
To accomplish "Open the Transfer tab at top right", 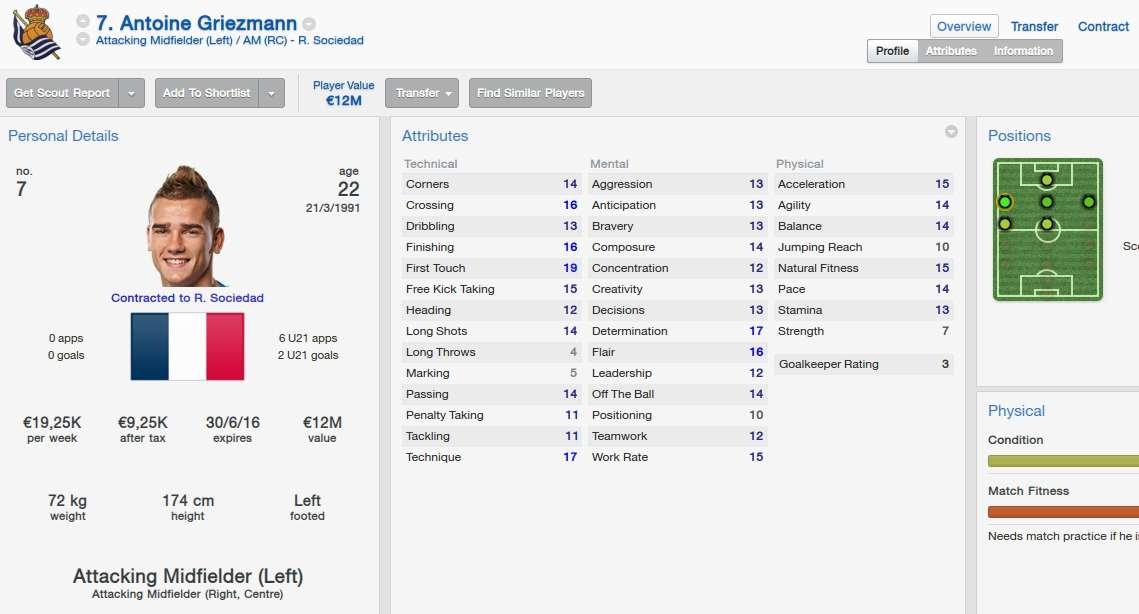I will (1034, 27).
